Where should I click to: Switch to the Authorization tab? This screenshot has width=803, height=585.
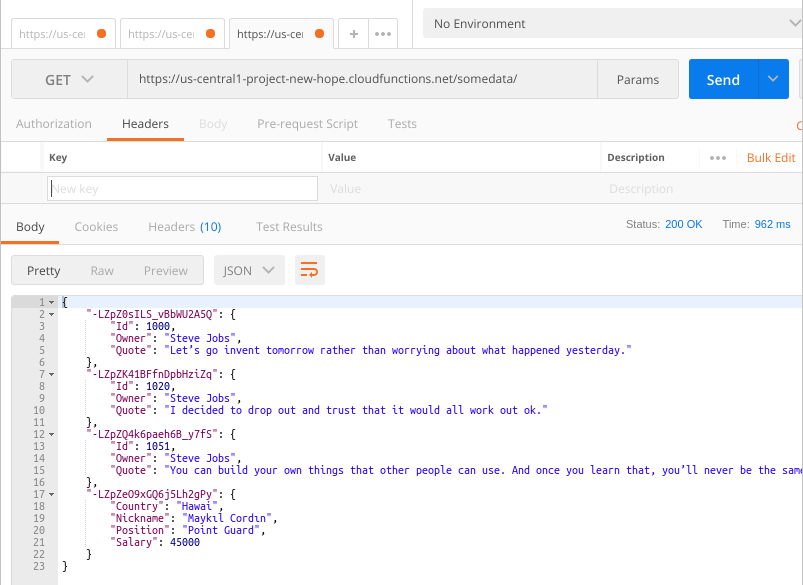(54, 124)
